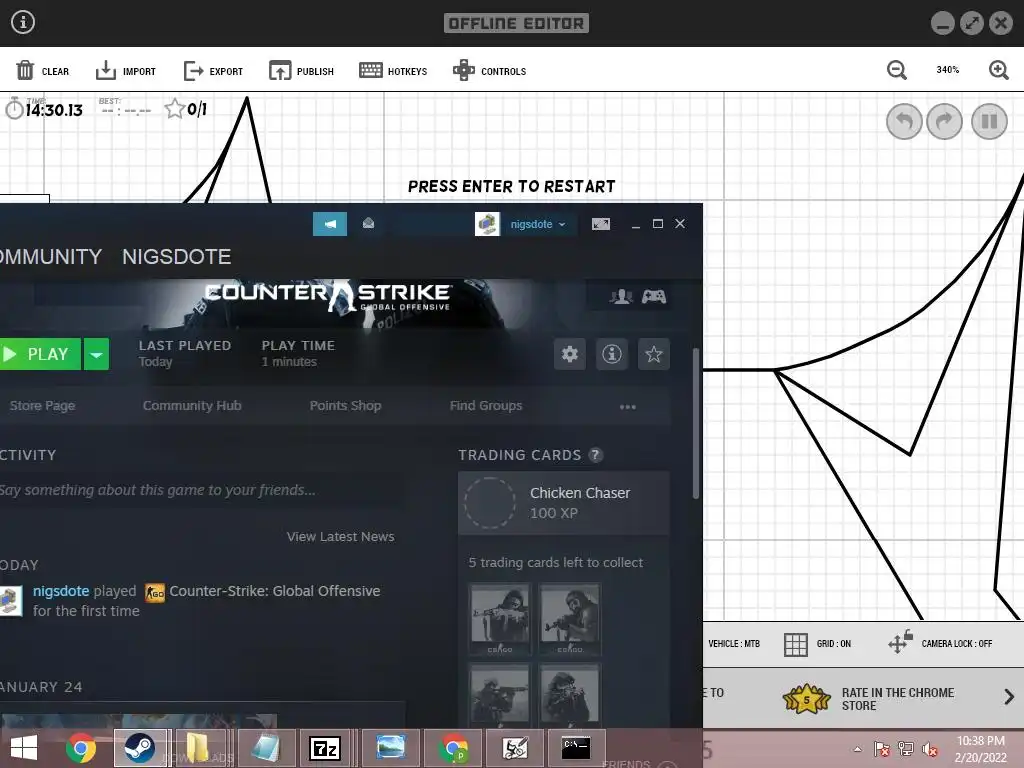Viewport: 1024px width, 768px height.
Task: Pause the track playback
Action: [x=989, y=121]
